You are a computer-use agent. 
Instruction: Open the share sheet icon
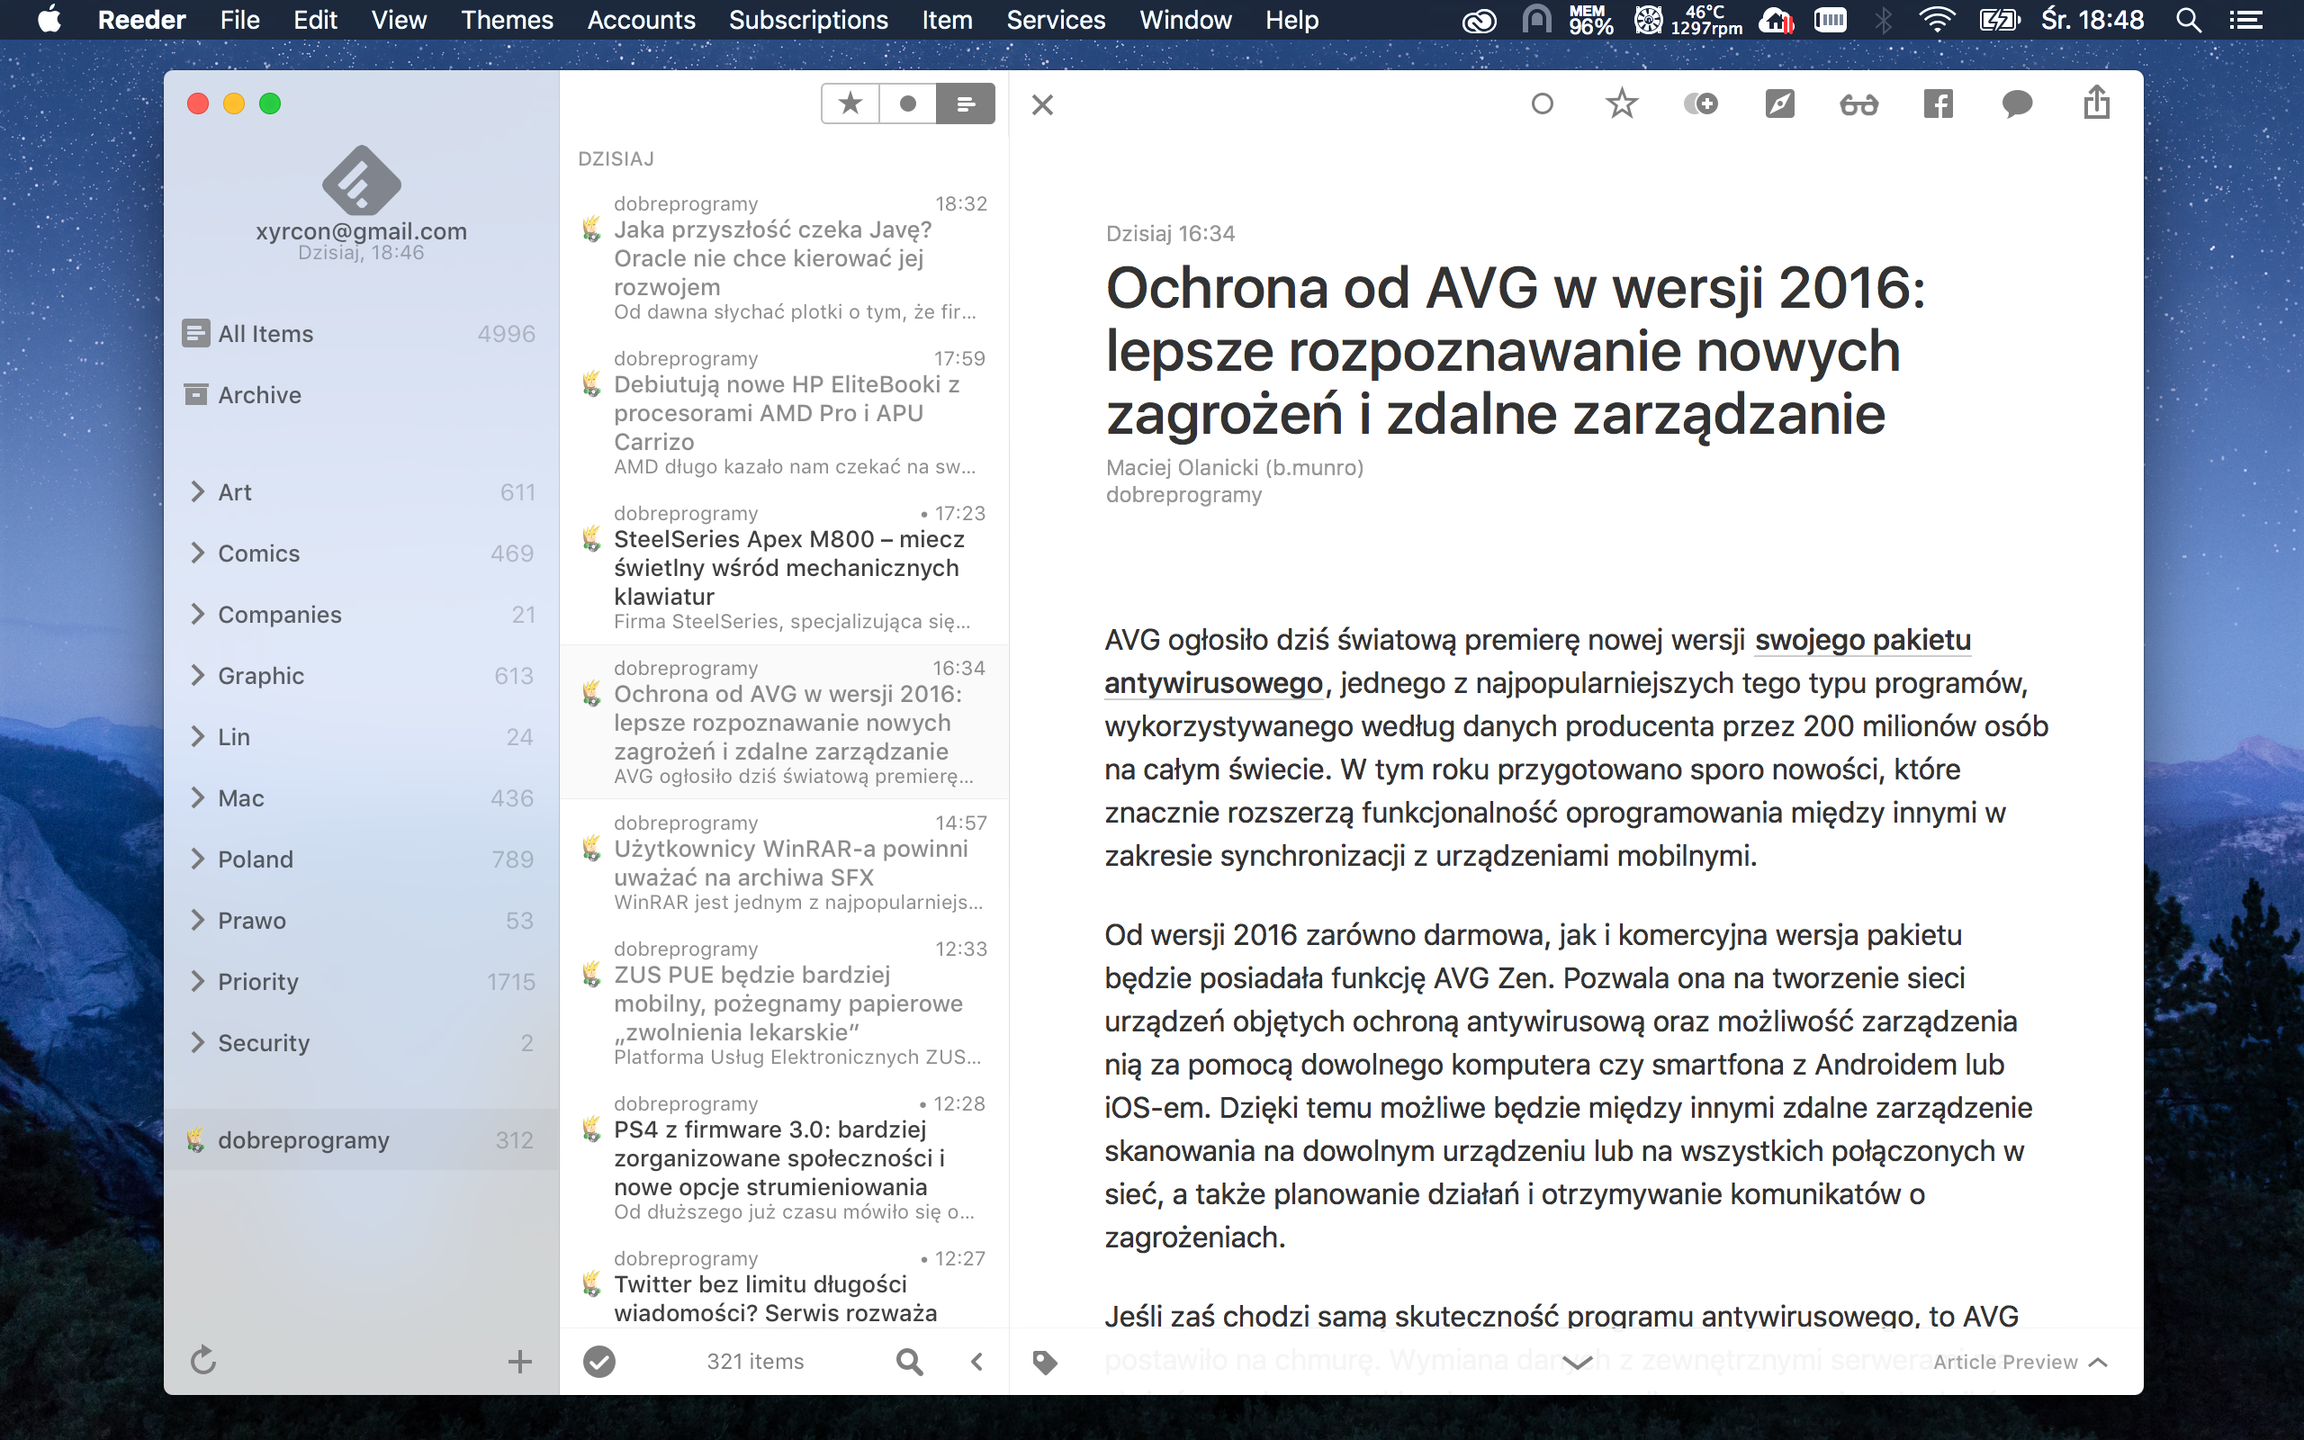(2097, 102)
